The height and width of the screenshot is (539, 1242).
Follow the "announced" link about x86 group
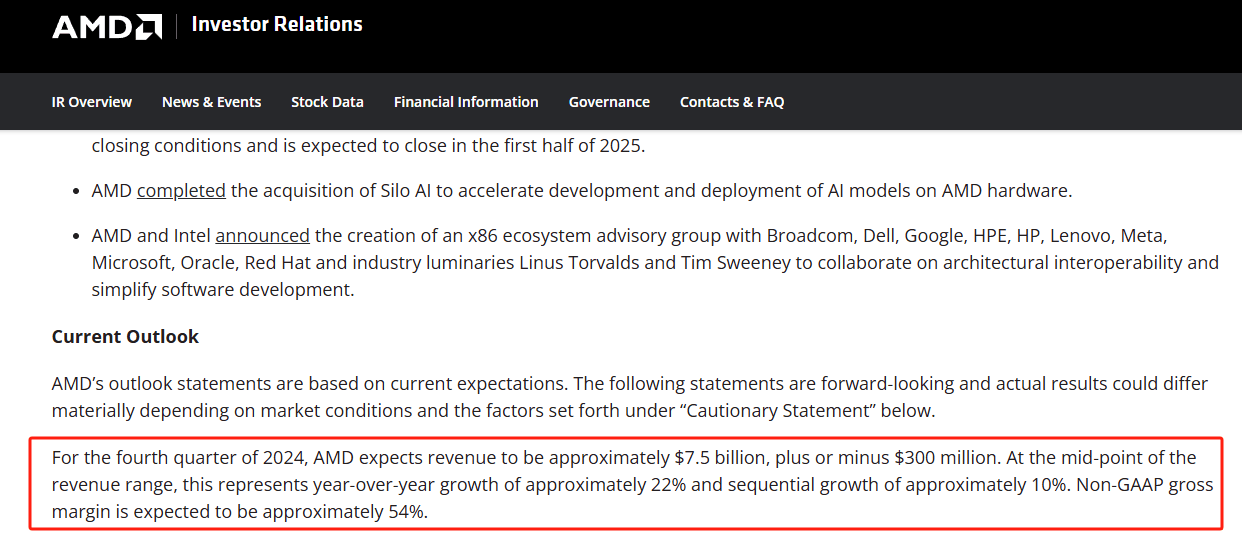coord(263,236)
